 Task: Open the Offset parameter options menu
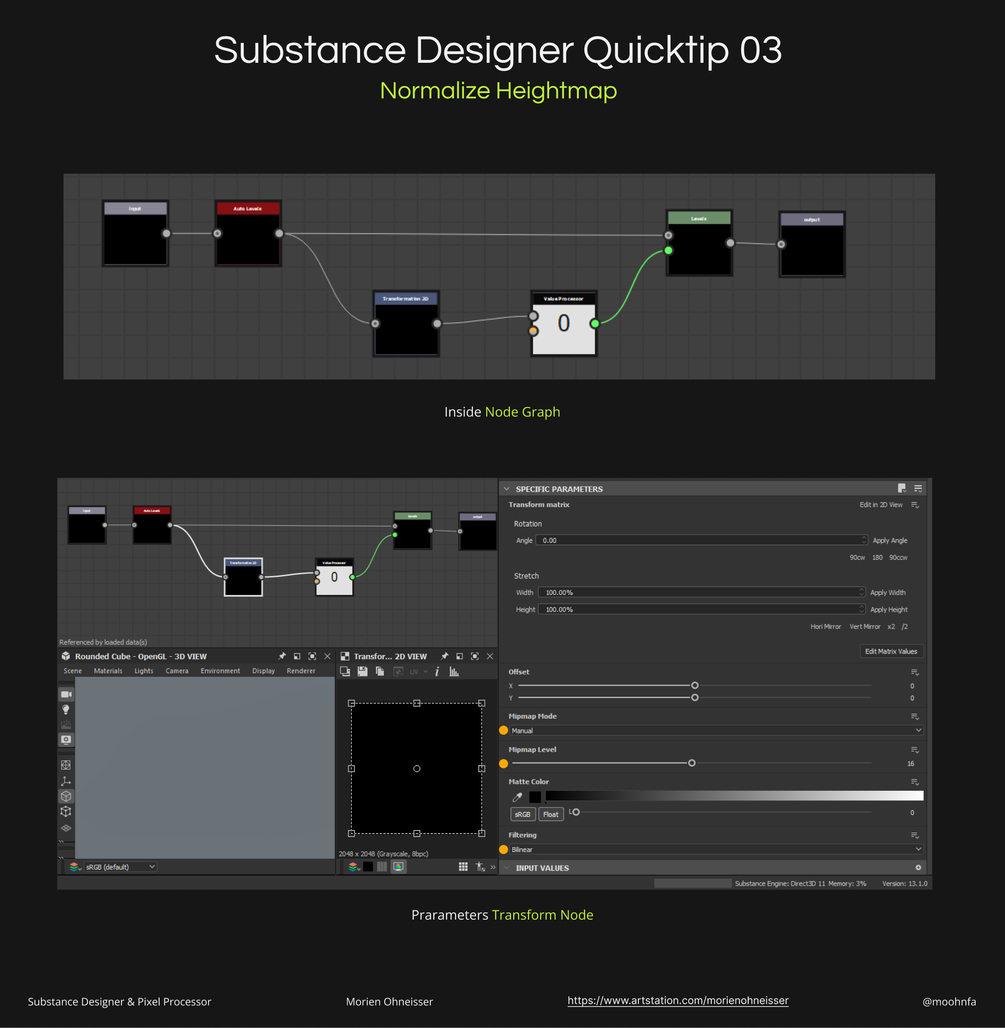915,672
